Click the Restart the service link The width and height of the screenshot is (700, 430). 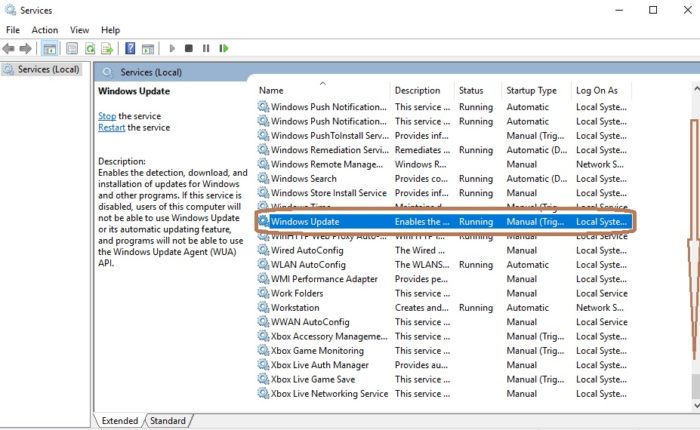111,128
